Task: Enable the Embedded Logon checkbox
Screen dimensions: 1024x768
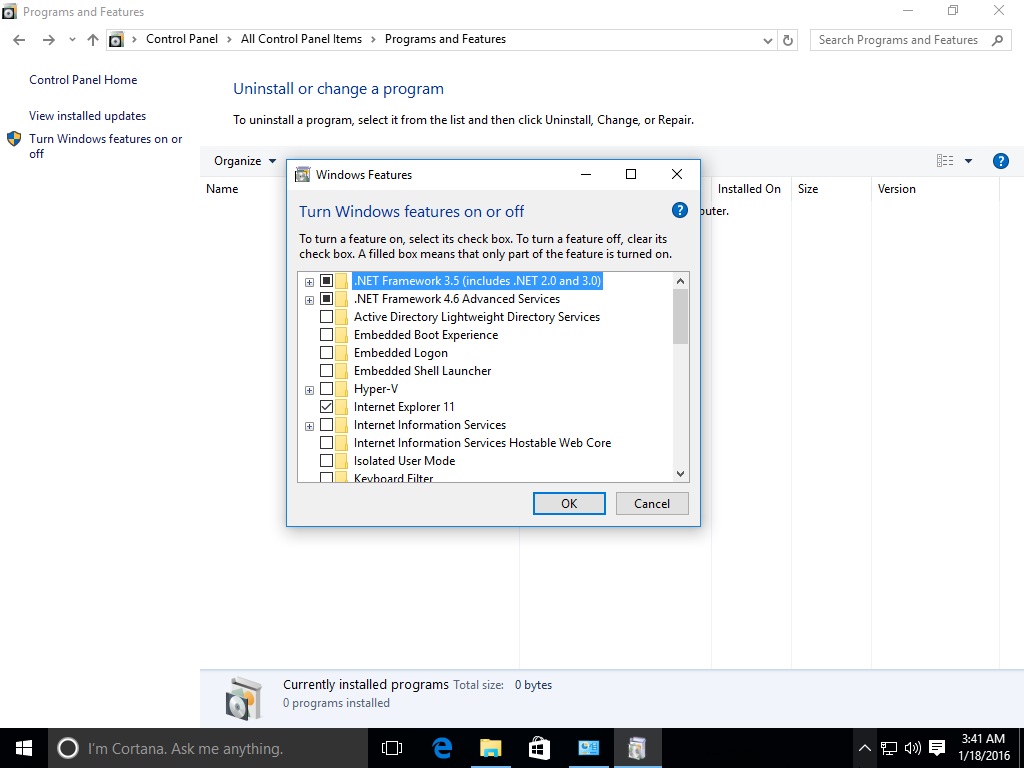Action: [326, 353]
